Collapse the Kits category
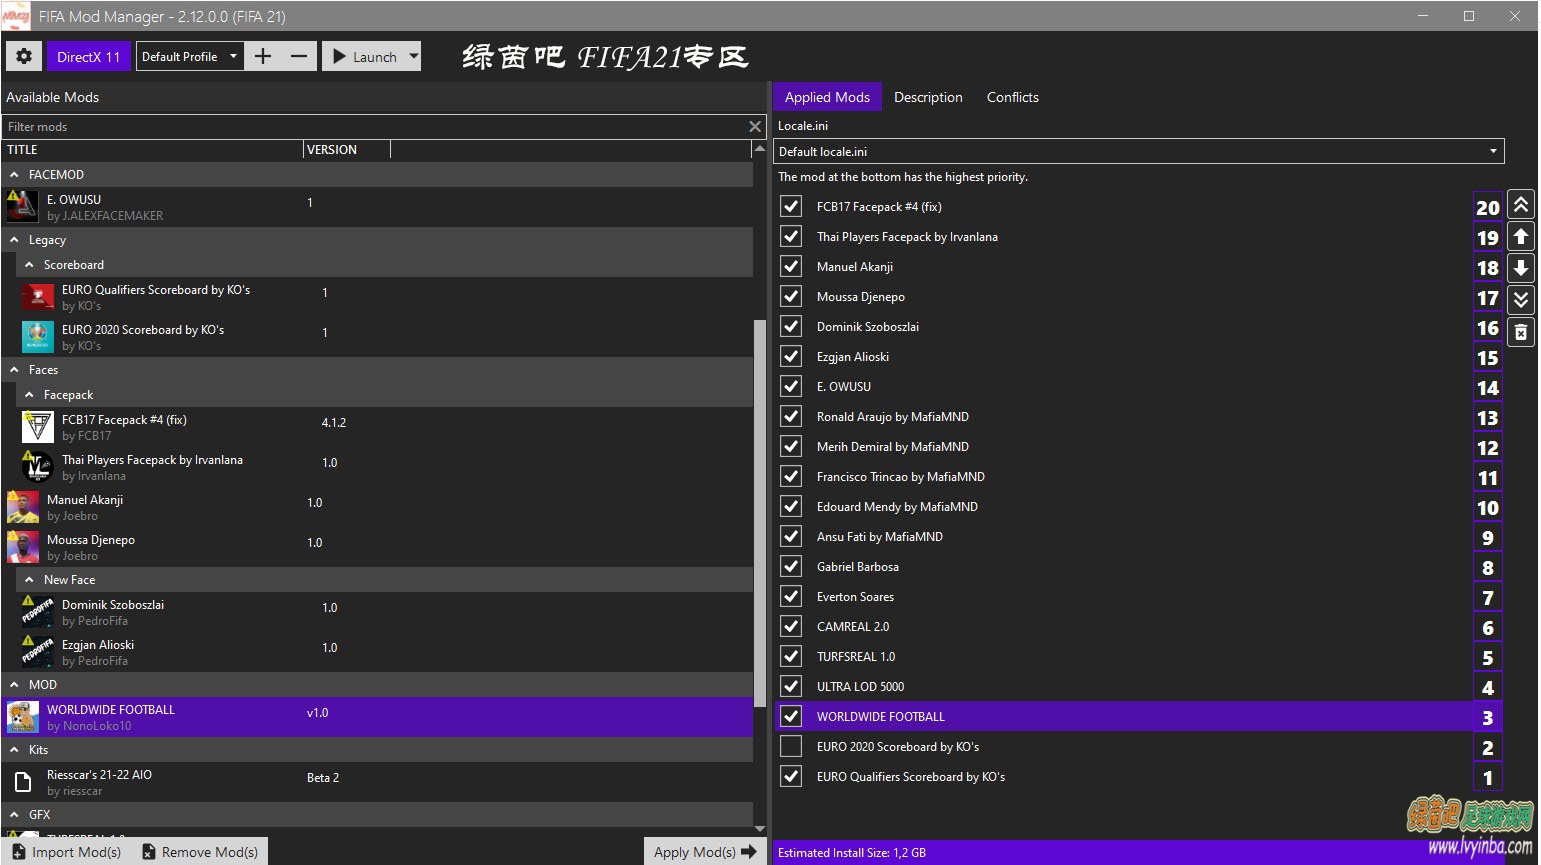This screenshot has width=1541, height=865. [x=14, y=750]
